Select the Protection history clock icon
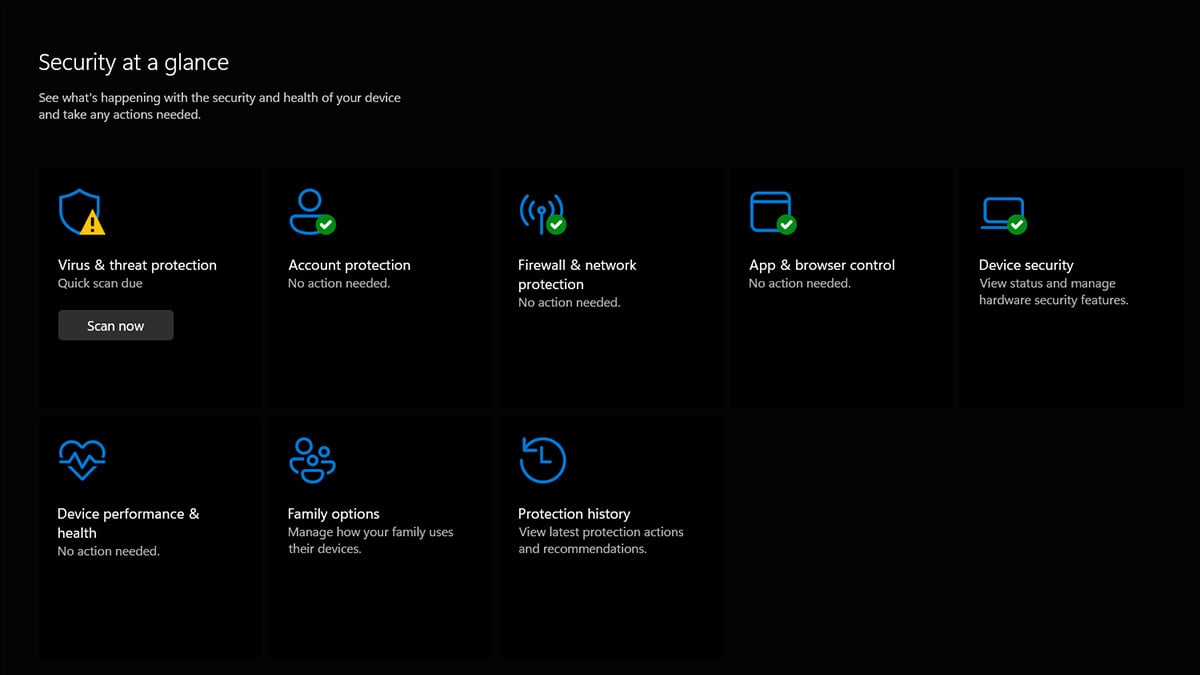The width and height of the screenshot is (1200, 675). pos(542,458)
